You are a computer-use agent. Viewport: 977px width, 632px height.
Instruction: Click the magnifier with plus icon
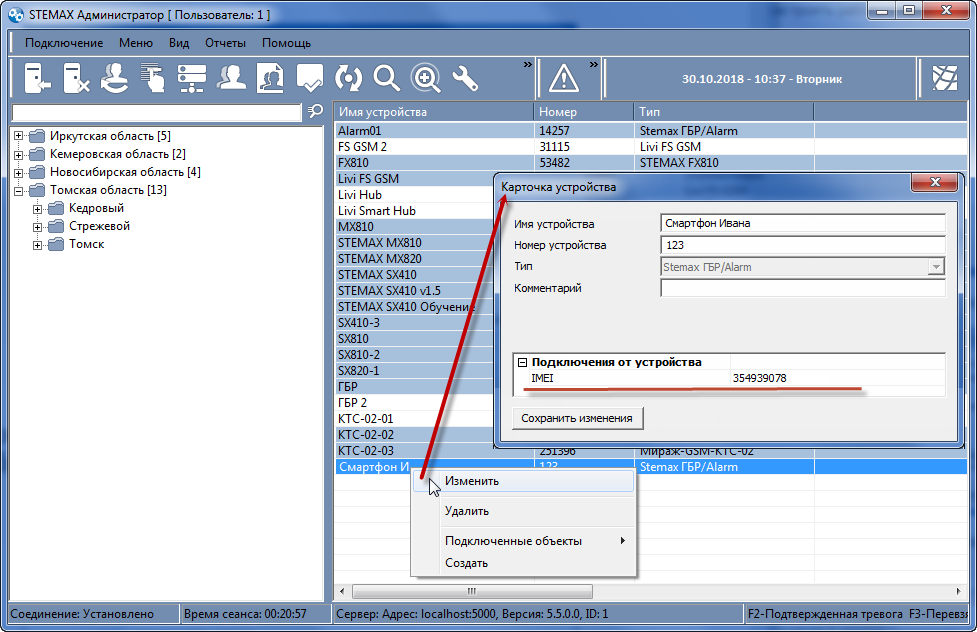point(426,79)
